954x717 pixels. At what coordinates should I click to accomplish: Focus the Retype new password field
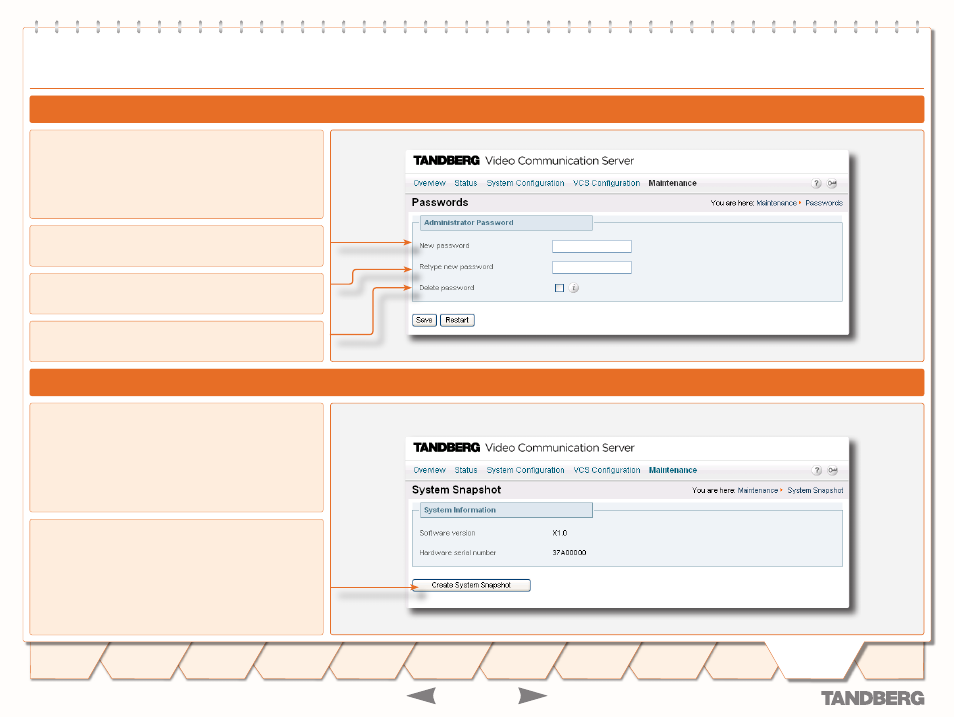tap(591, 267)
